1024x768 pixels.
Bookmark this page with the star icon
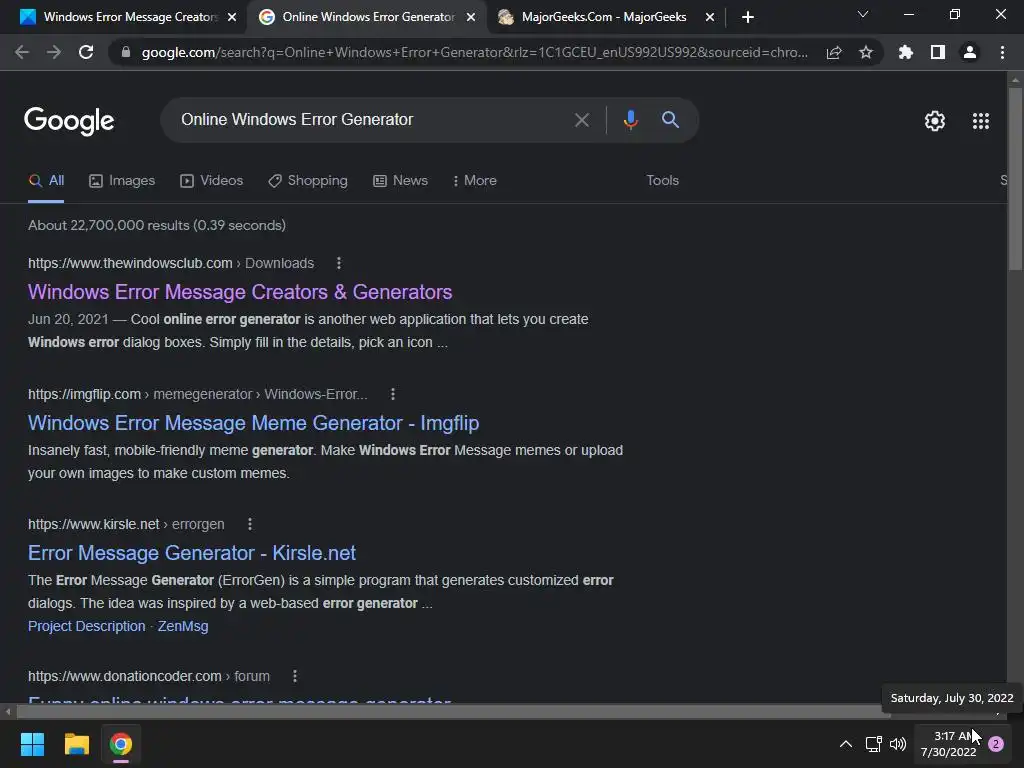coord(866,52)
